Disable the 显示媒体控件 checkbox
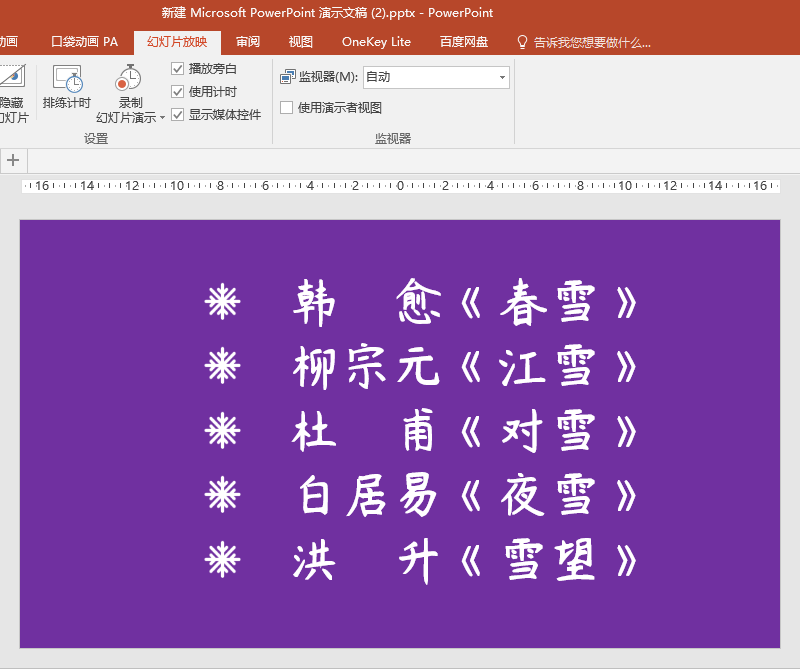The height and width of the screenshot is (669, 800). click(x=177, y=114)
